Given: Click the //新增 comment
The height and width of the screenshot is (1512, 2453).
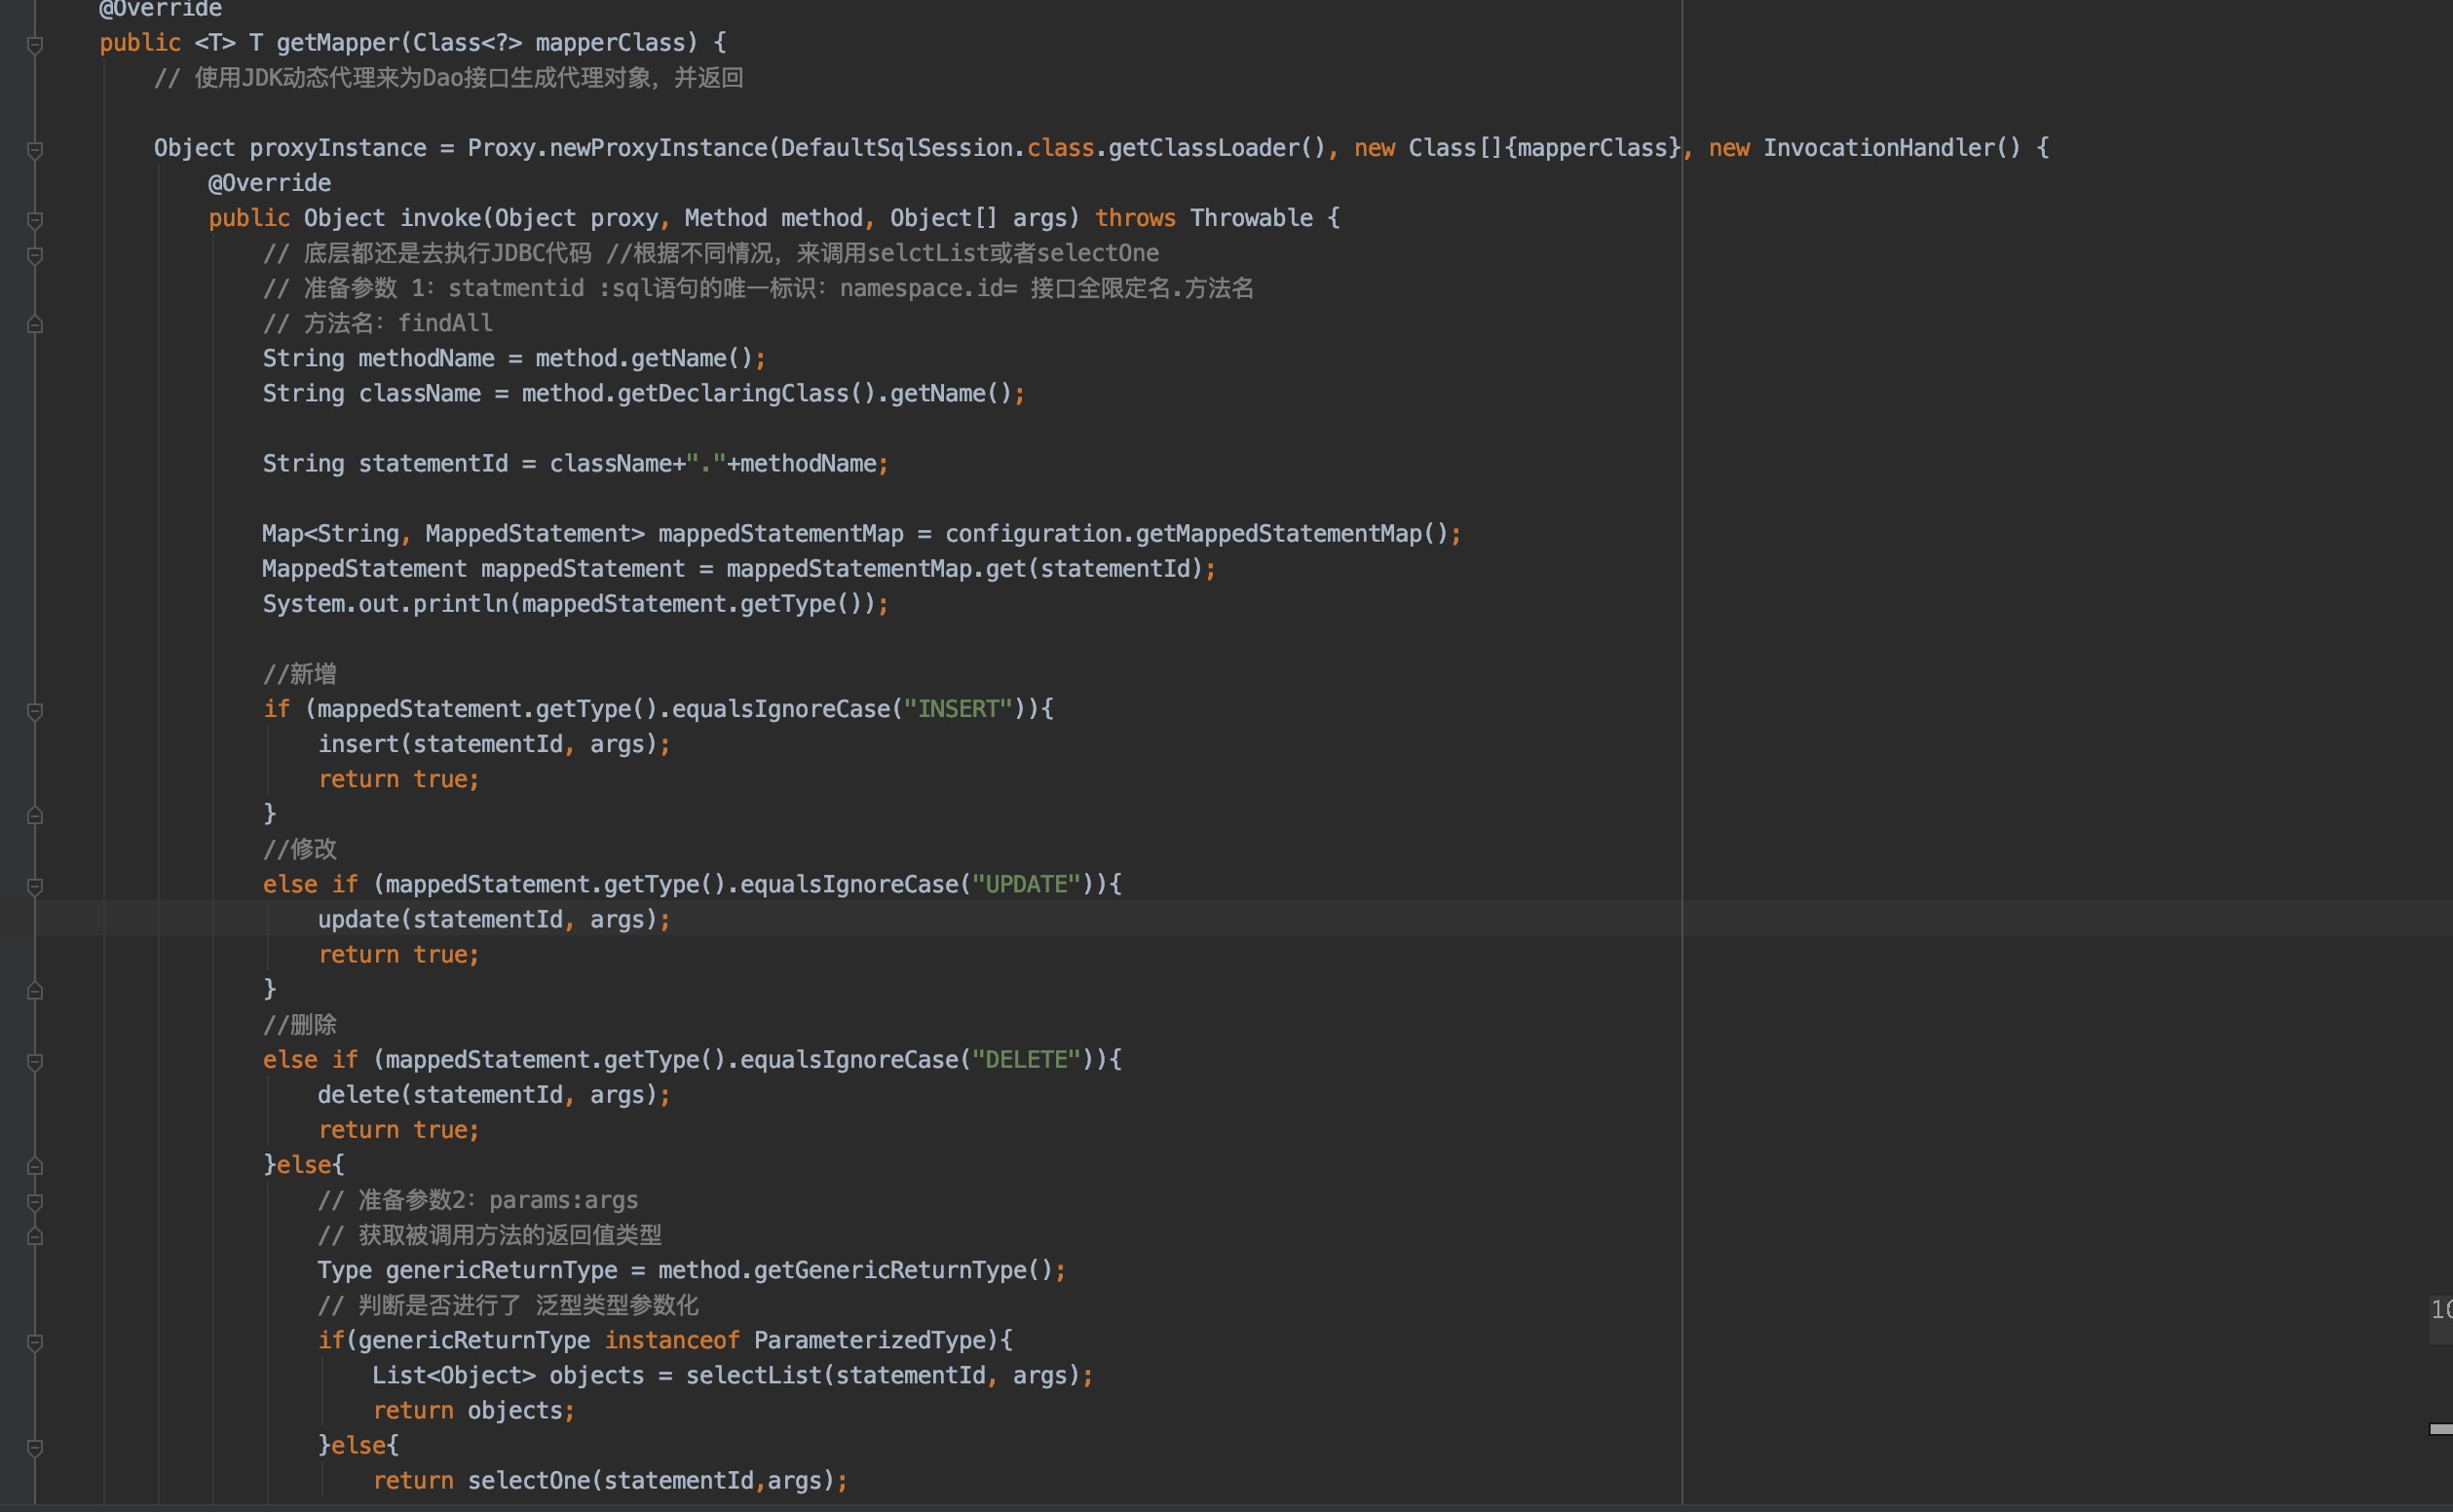Looking at the screenshot, I should (300, 674).
